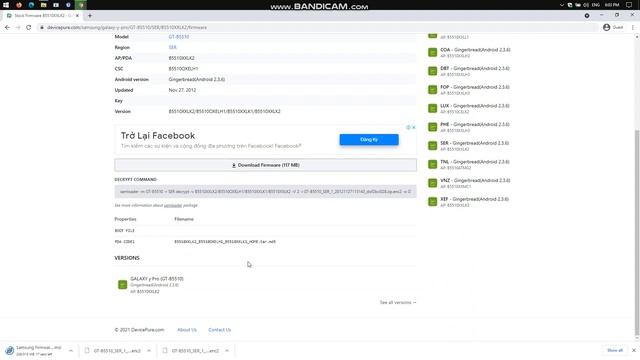
Task: Open the Guest profile menu
Action: coord(613,27)
